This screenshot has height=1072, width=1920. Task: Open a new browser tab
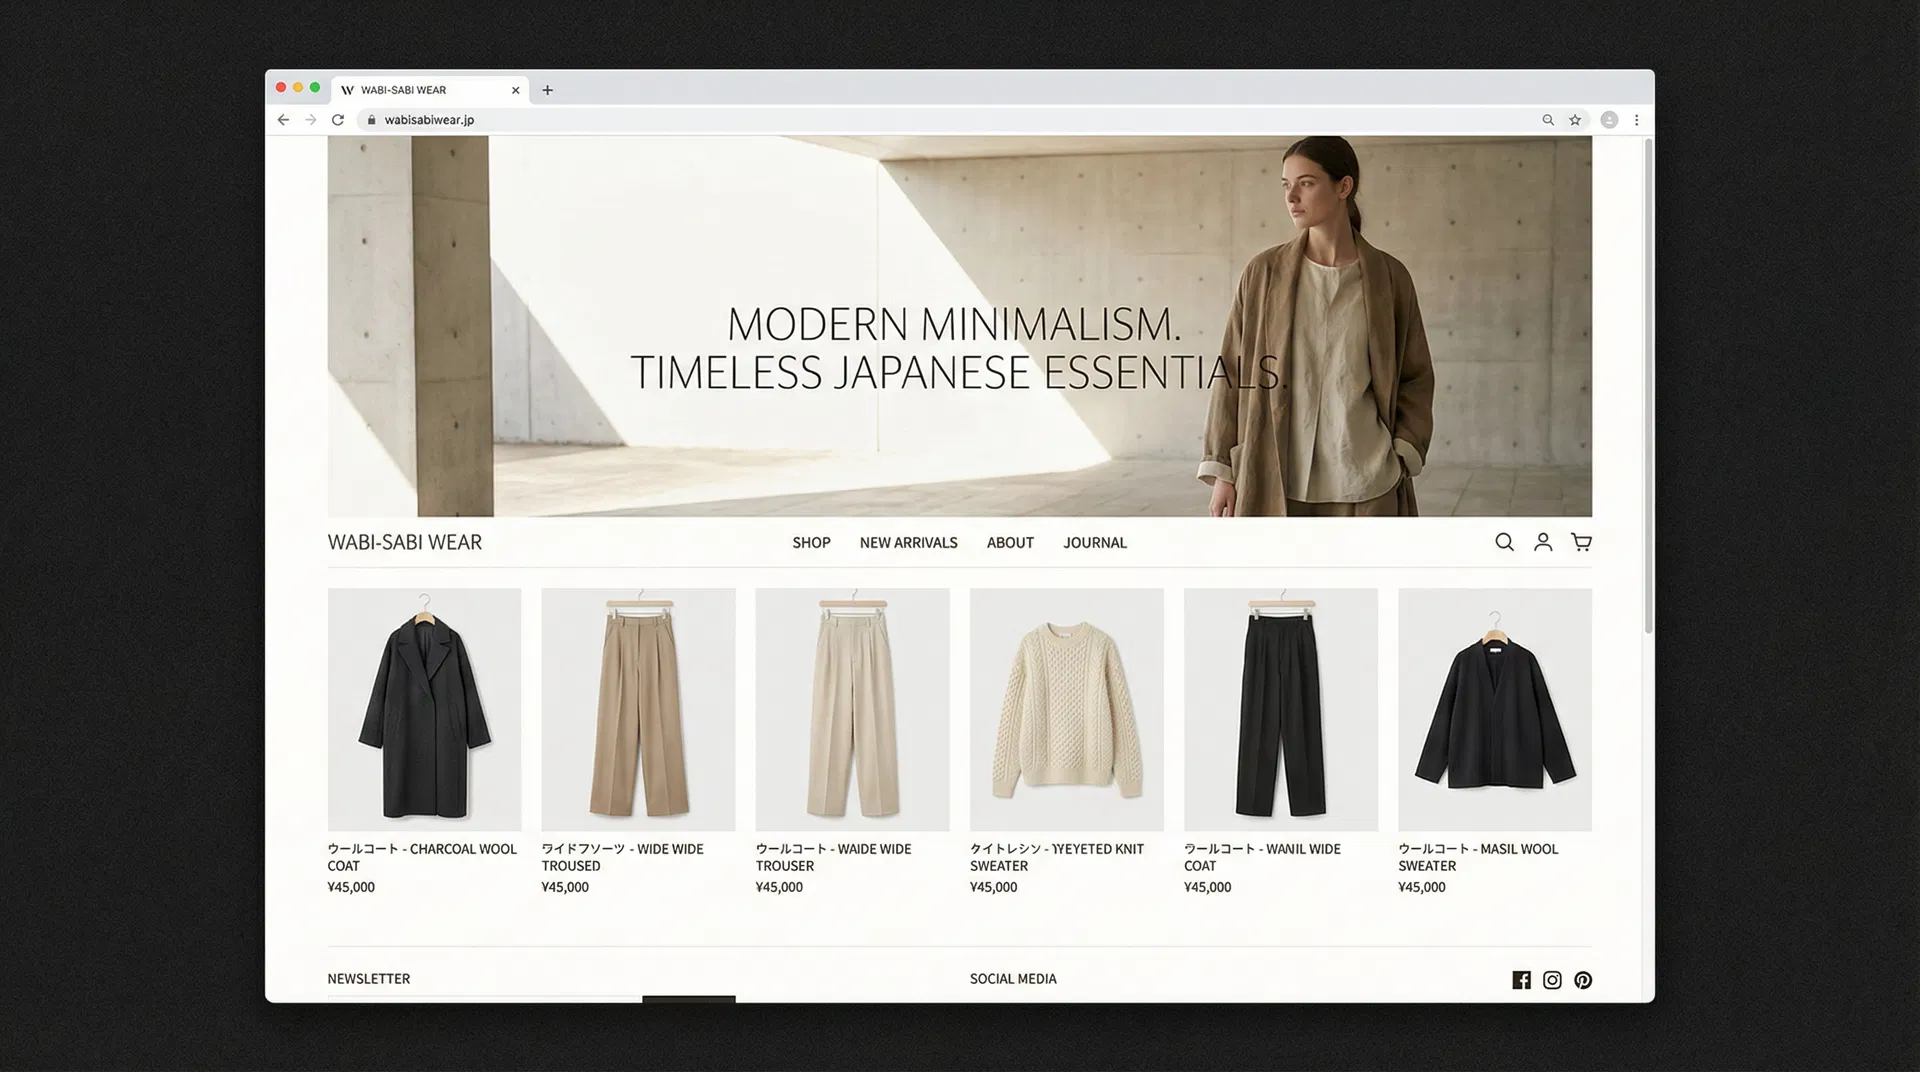coord(547,89)
